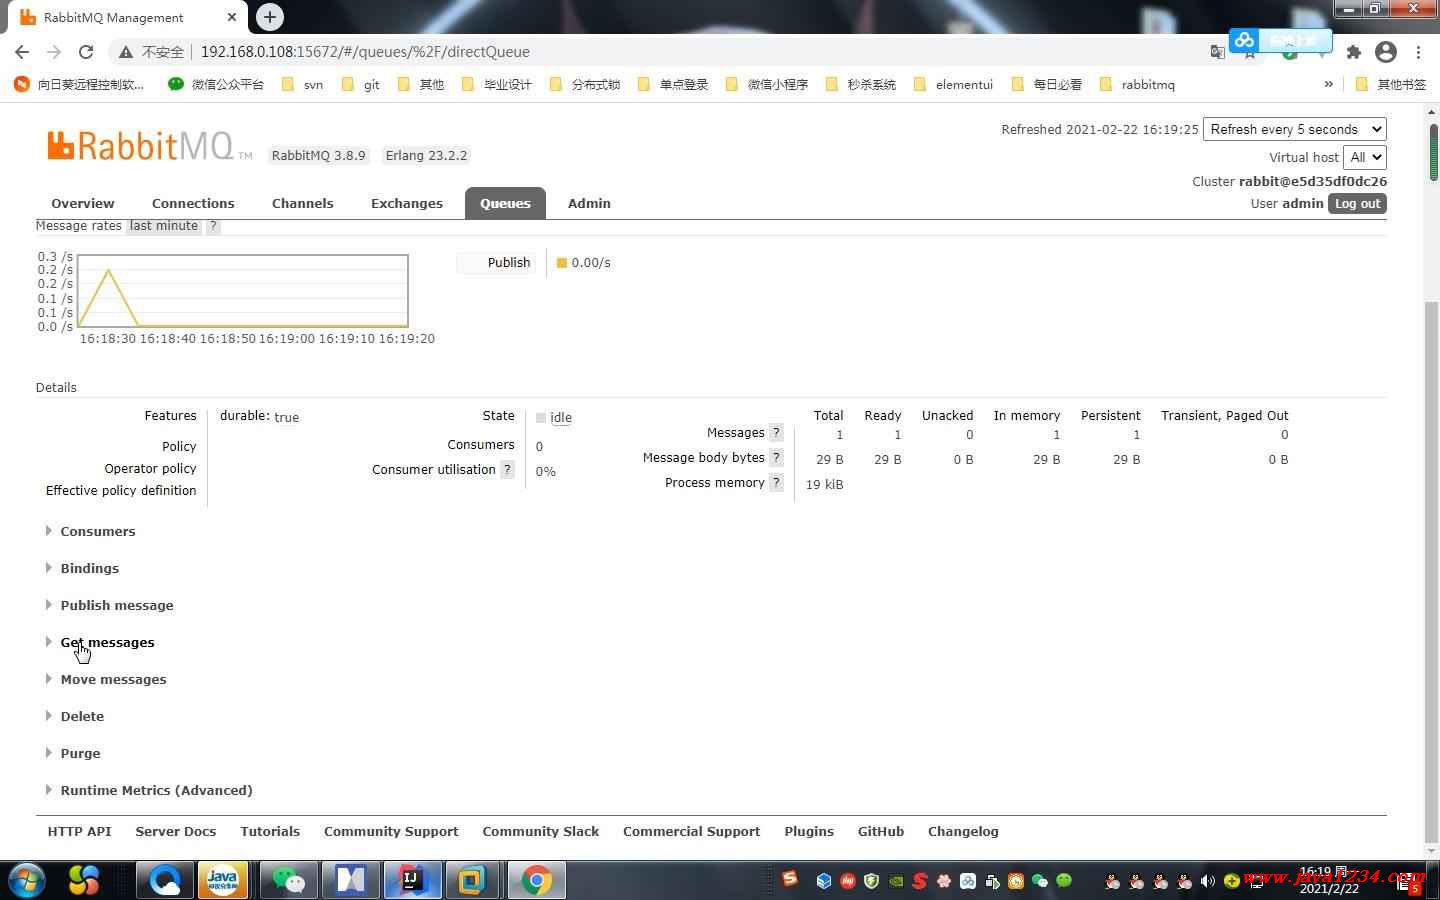The image size is (1440, 900).
Task: Click the message rates chart
Action: tap(243, 291)
